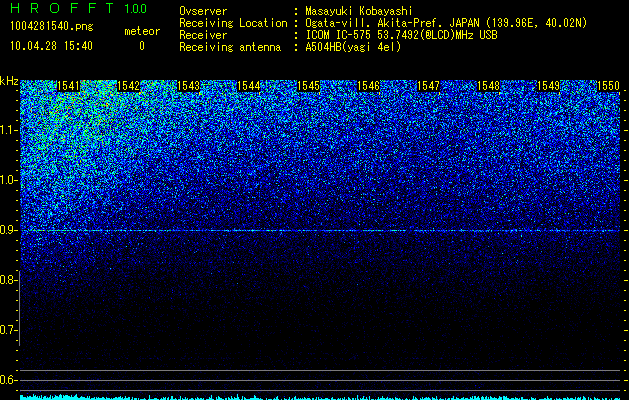Image resolution: width=629 pixels, height=400 pixels.
Task: Click the 0.7 frequency axis label
Action: (8, 330)
